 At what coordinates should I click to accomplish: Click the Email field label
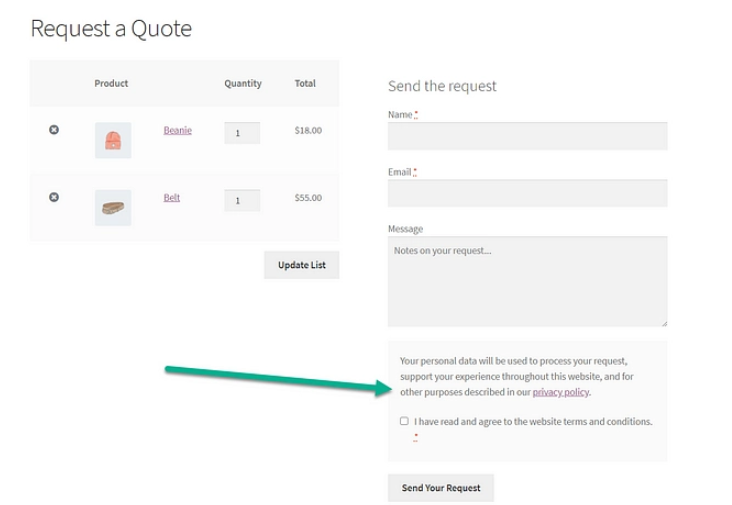coord(400,172)
